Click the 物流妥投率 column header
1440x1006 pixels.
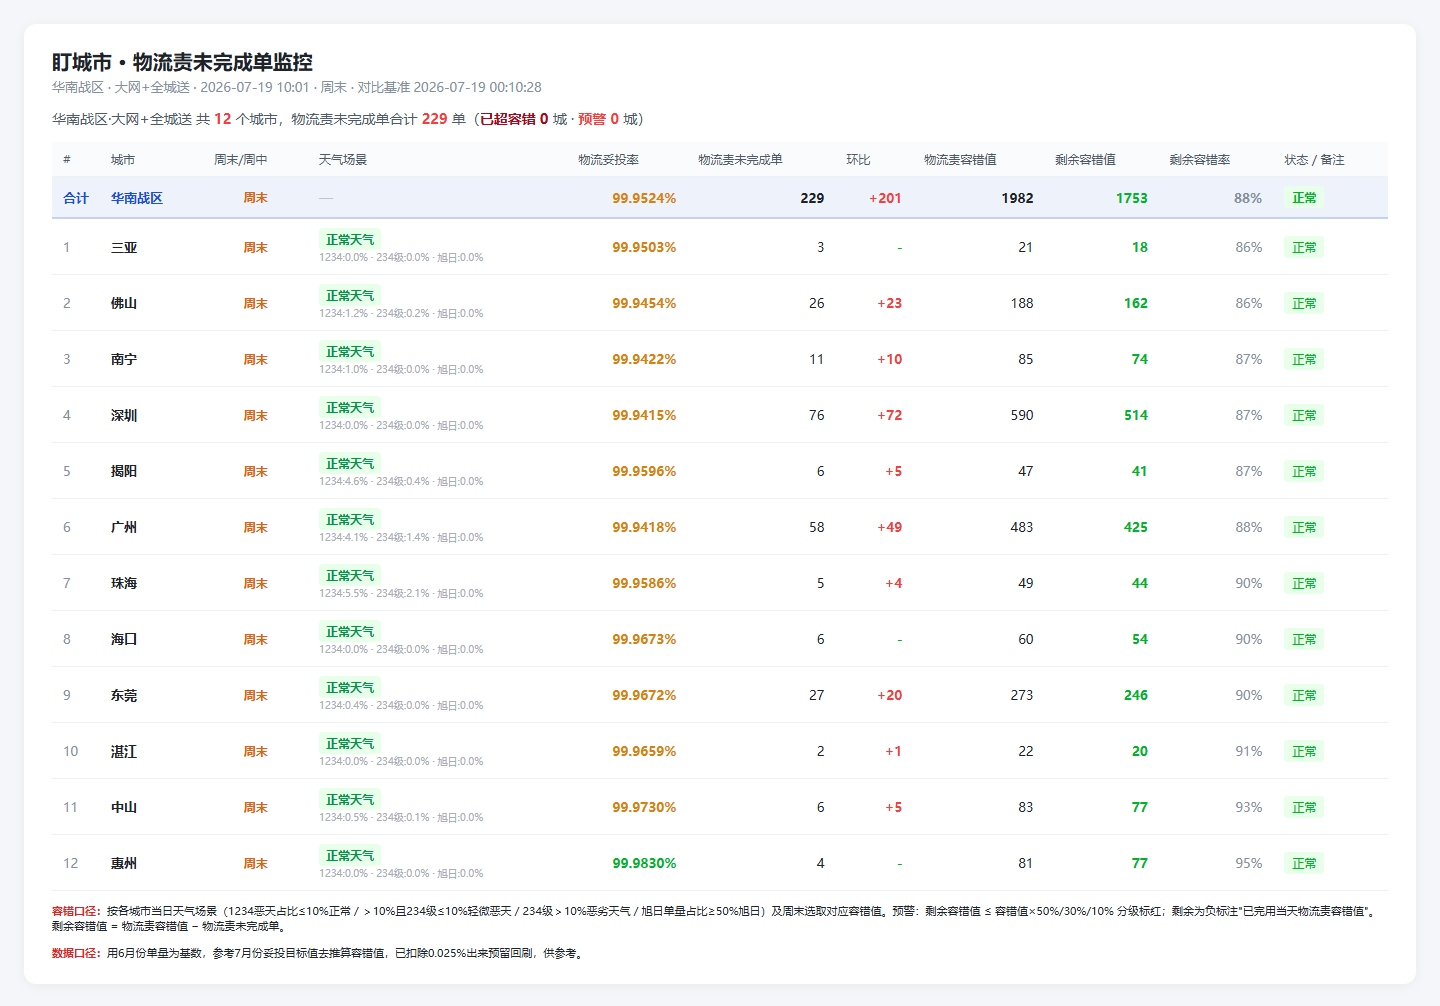coord(608,160)
